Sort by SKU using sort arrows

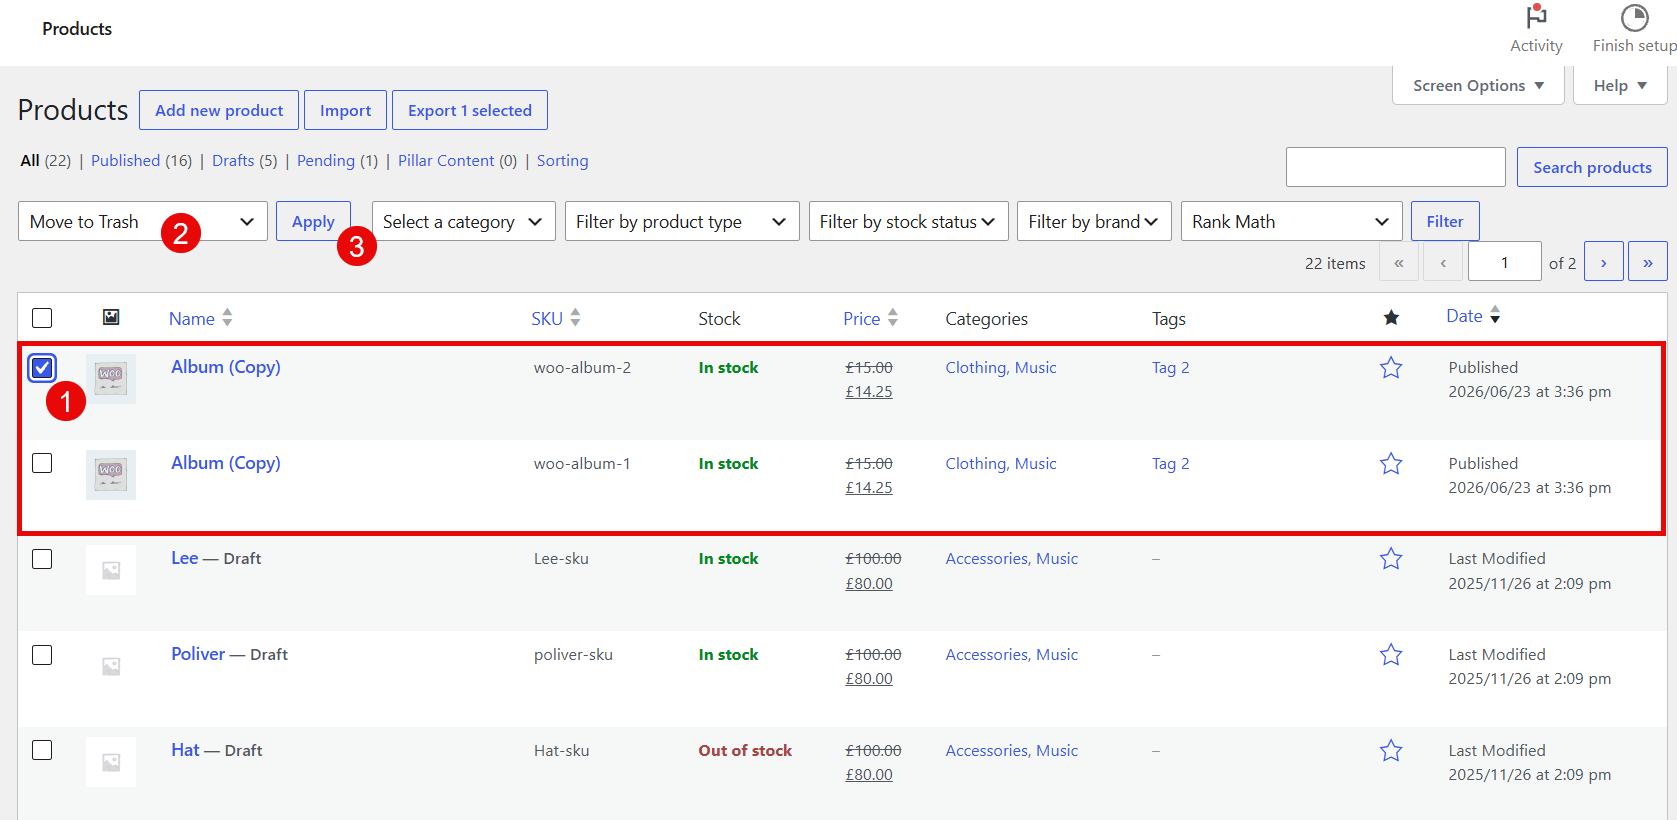click(x=575, y=317)
